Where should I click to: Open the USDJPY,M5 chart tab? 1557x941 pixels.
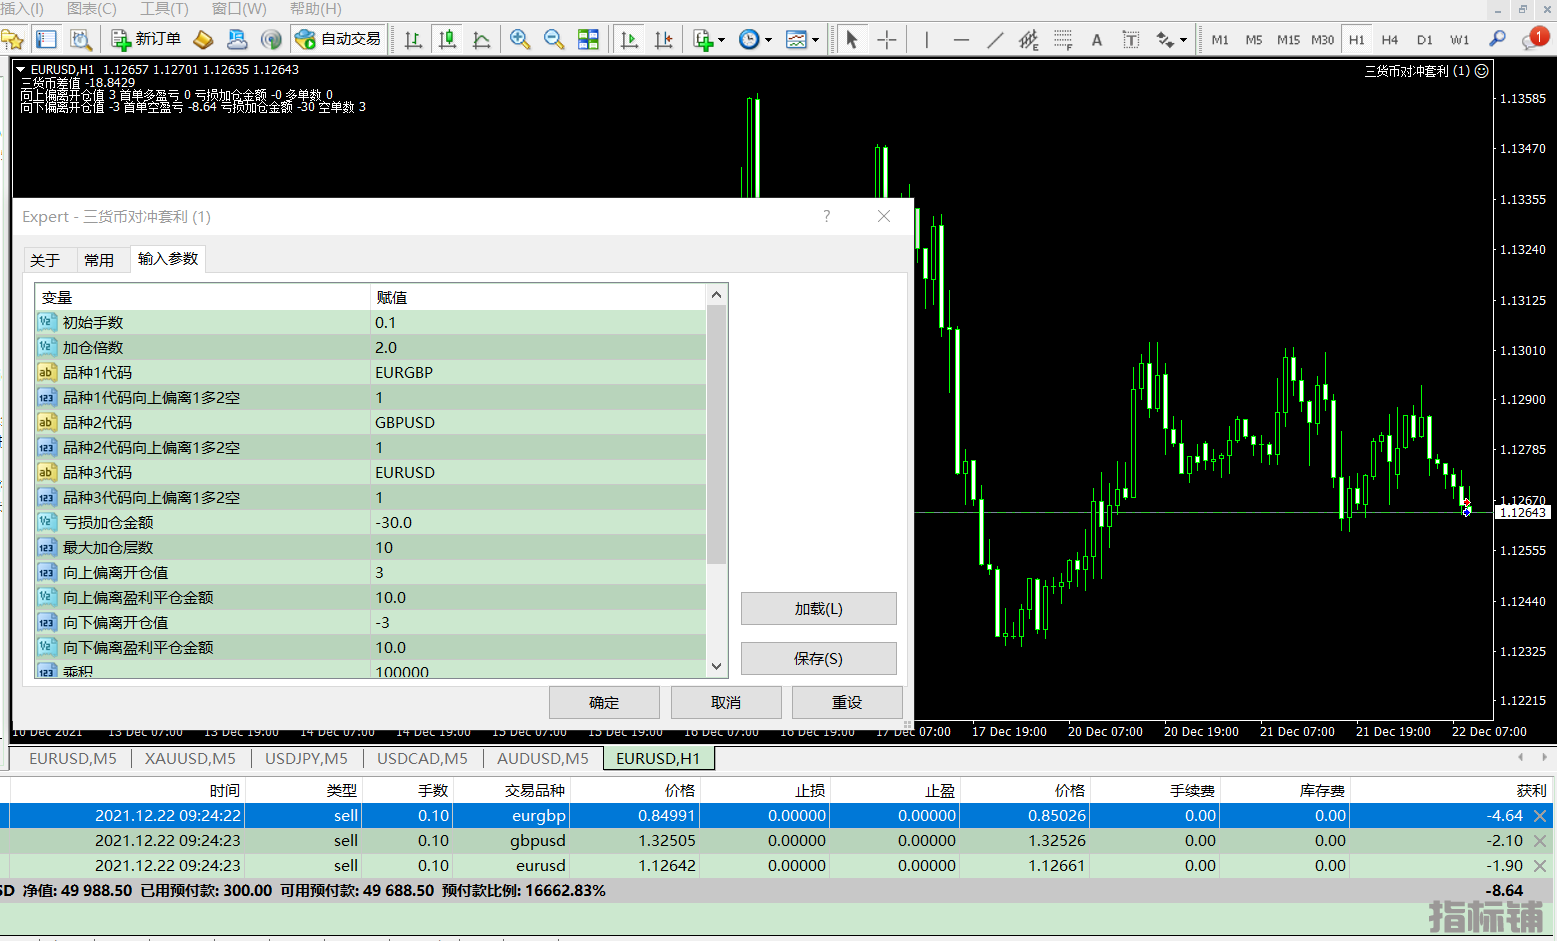click(306, 759)
